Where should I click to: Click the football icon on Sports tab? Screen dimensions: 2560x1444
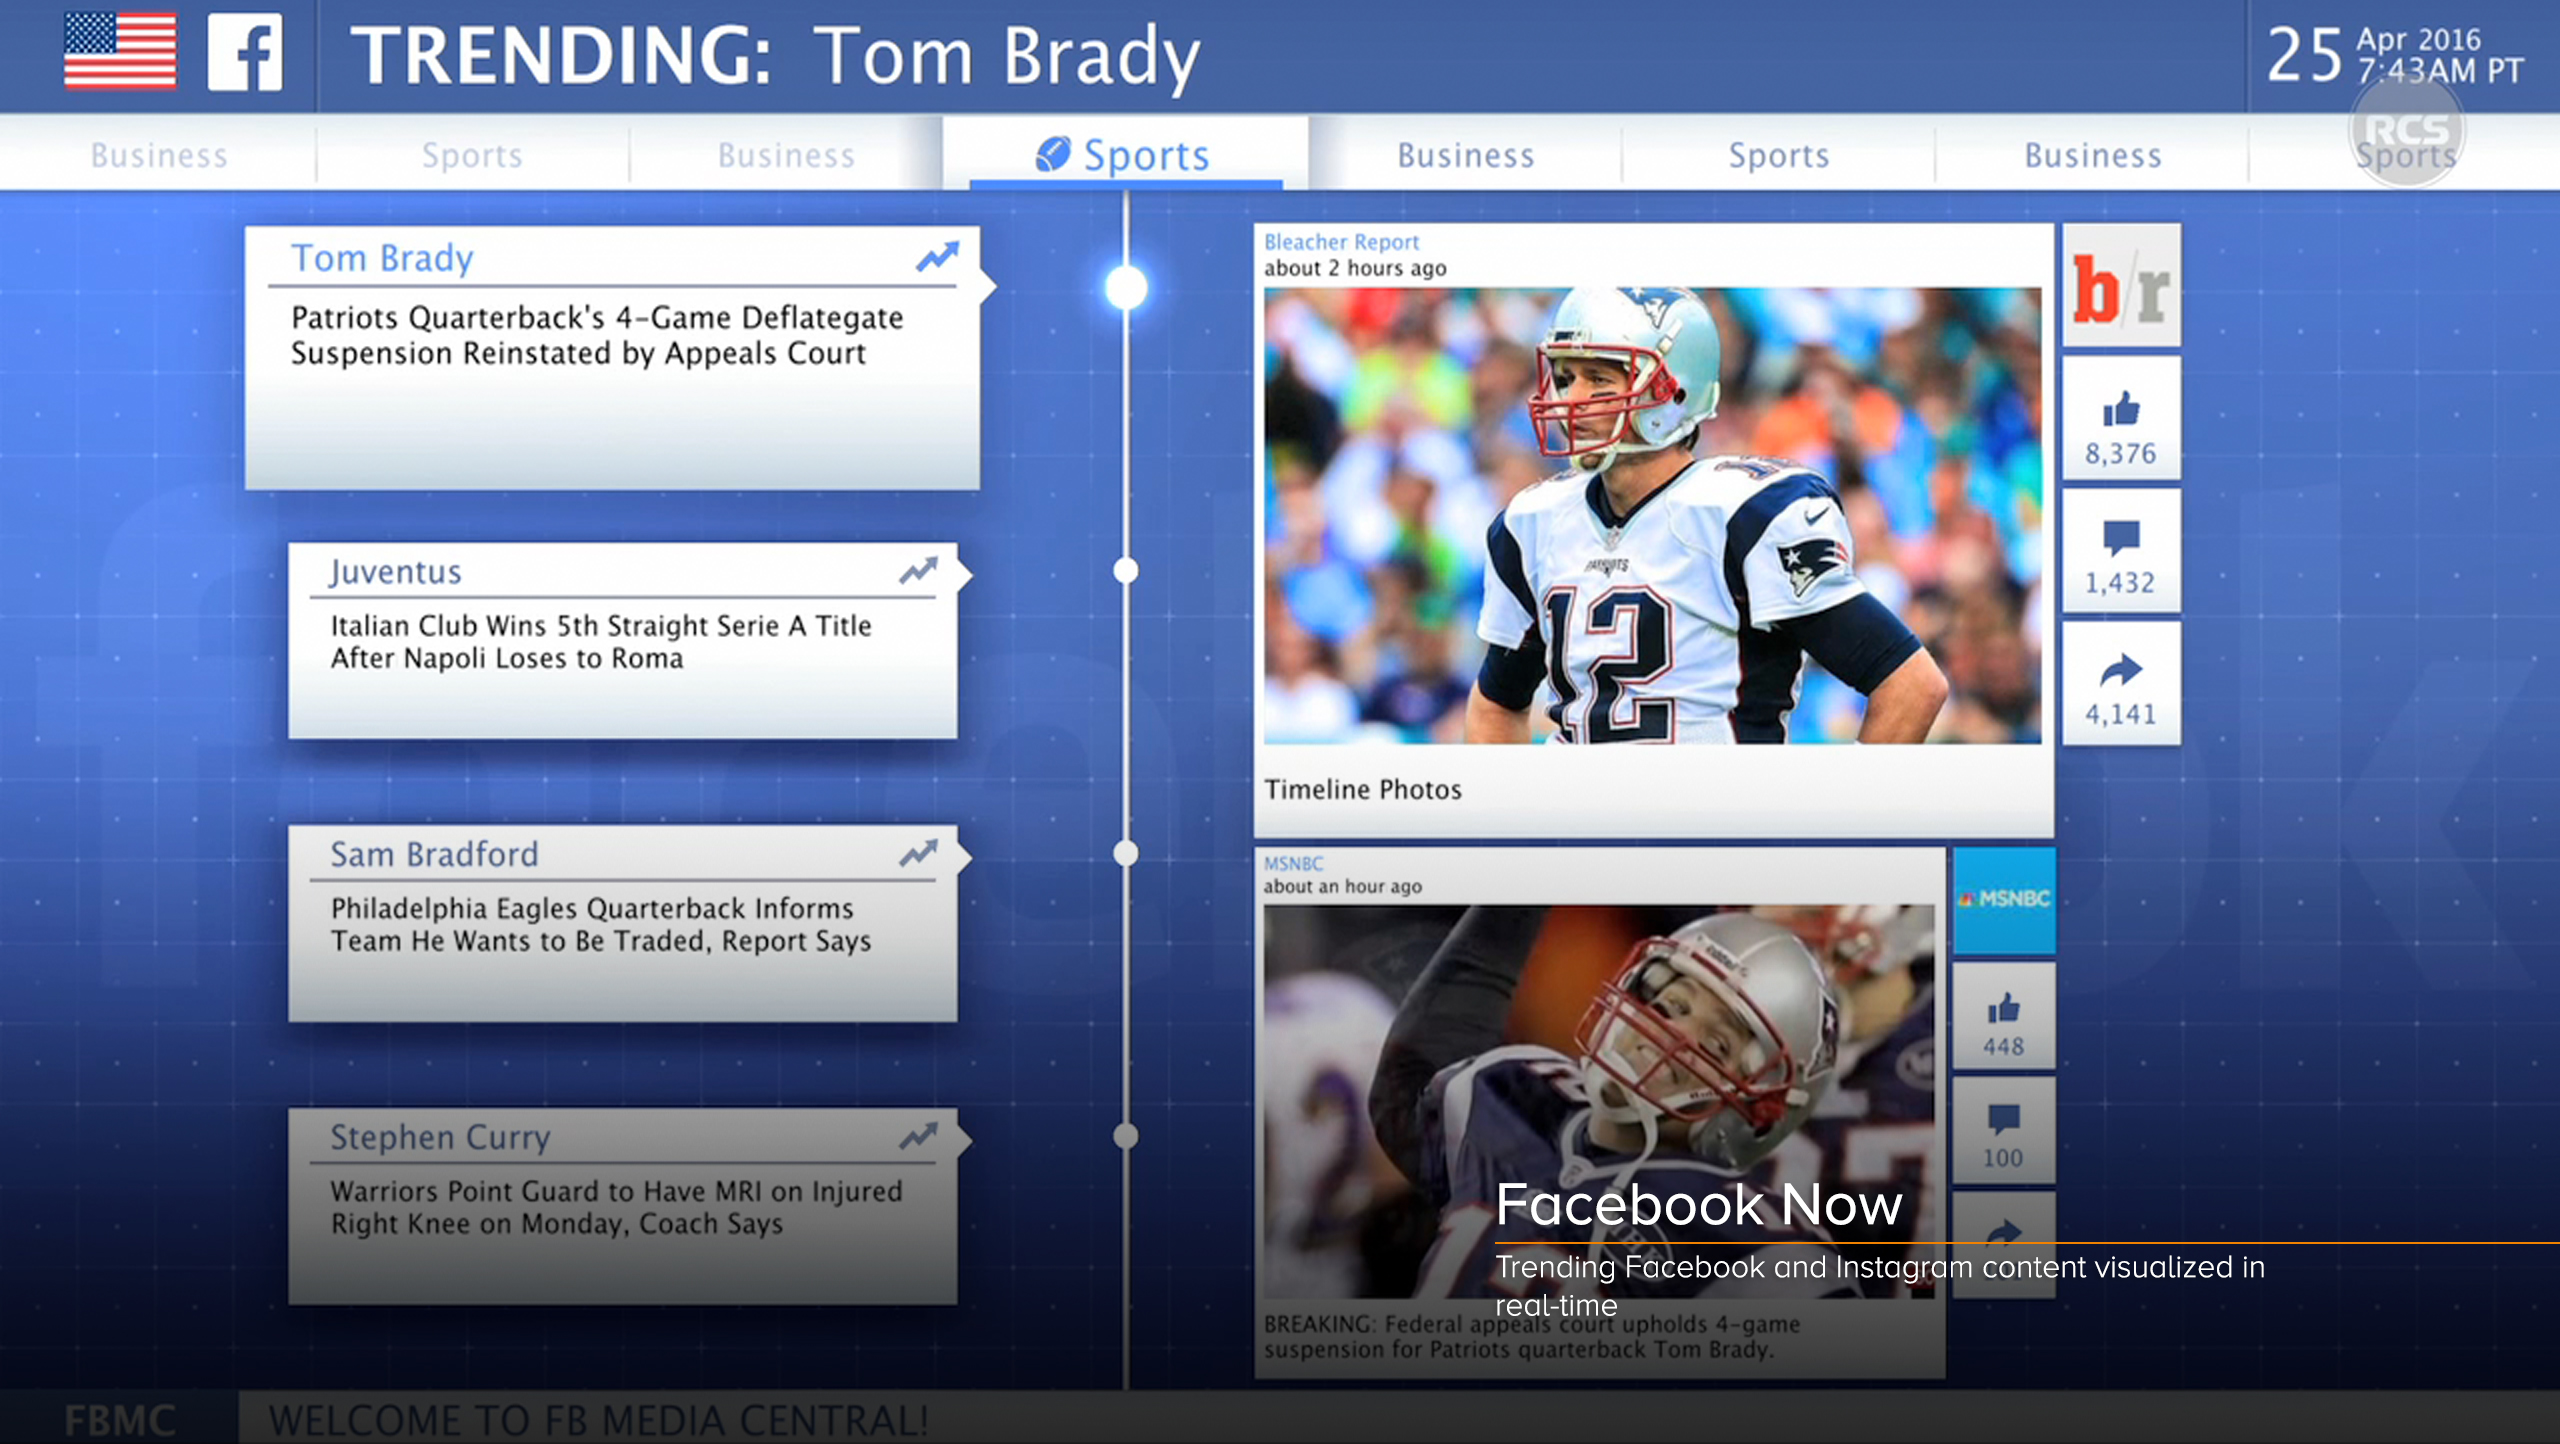1052,154
